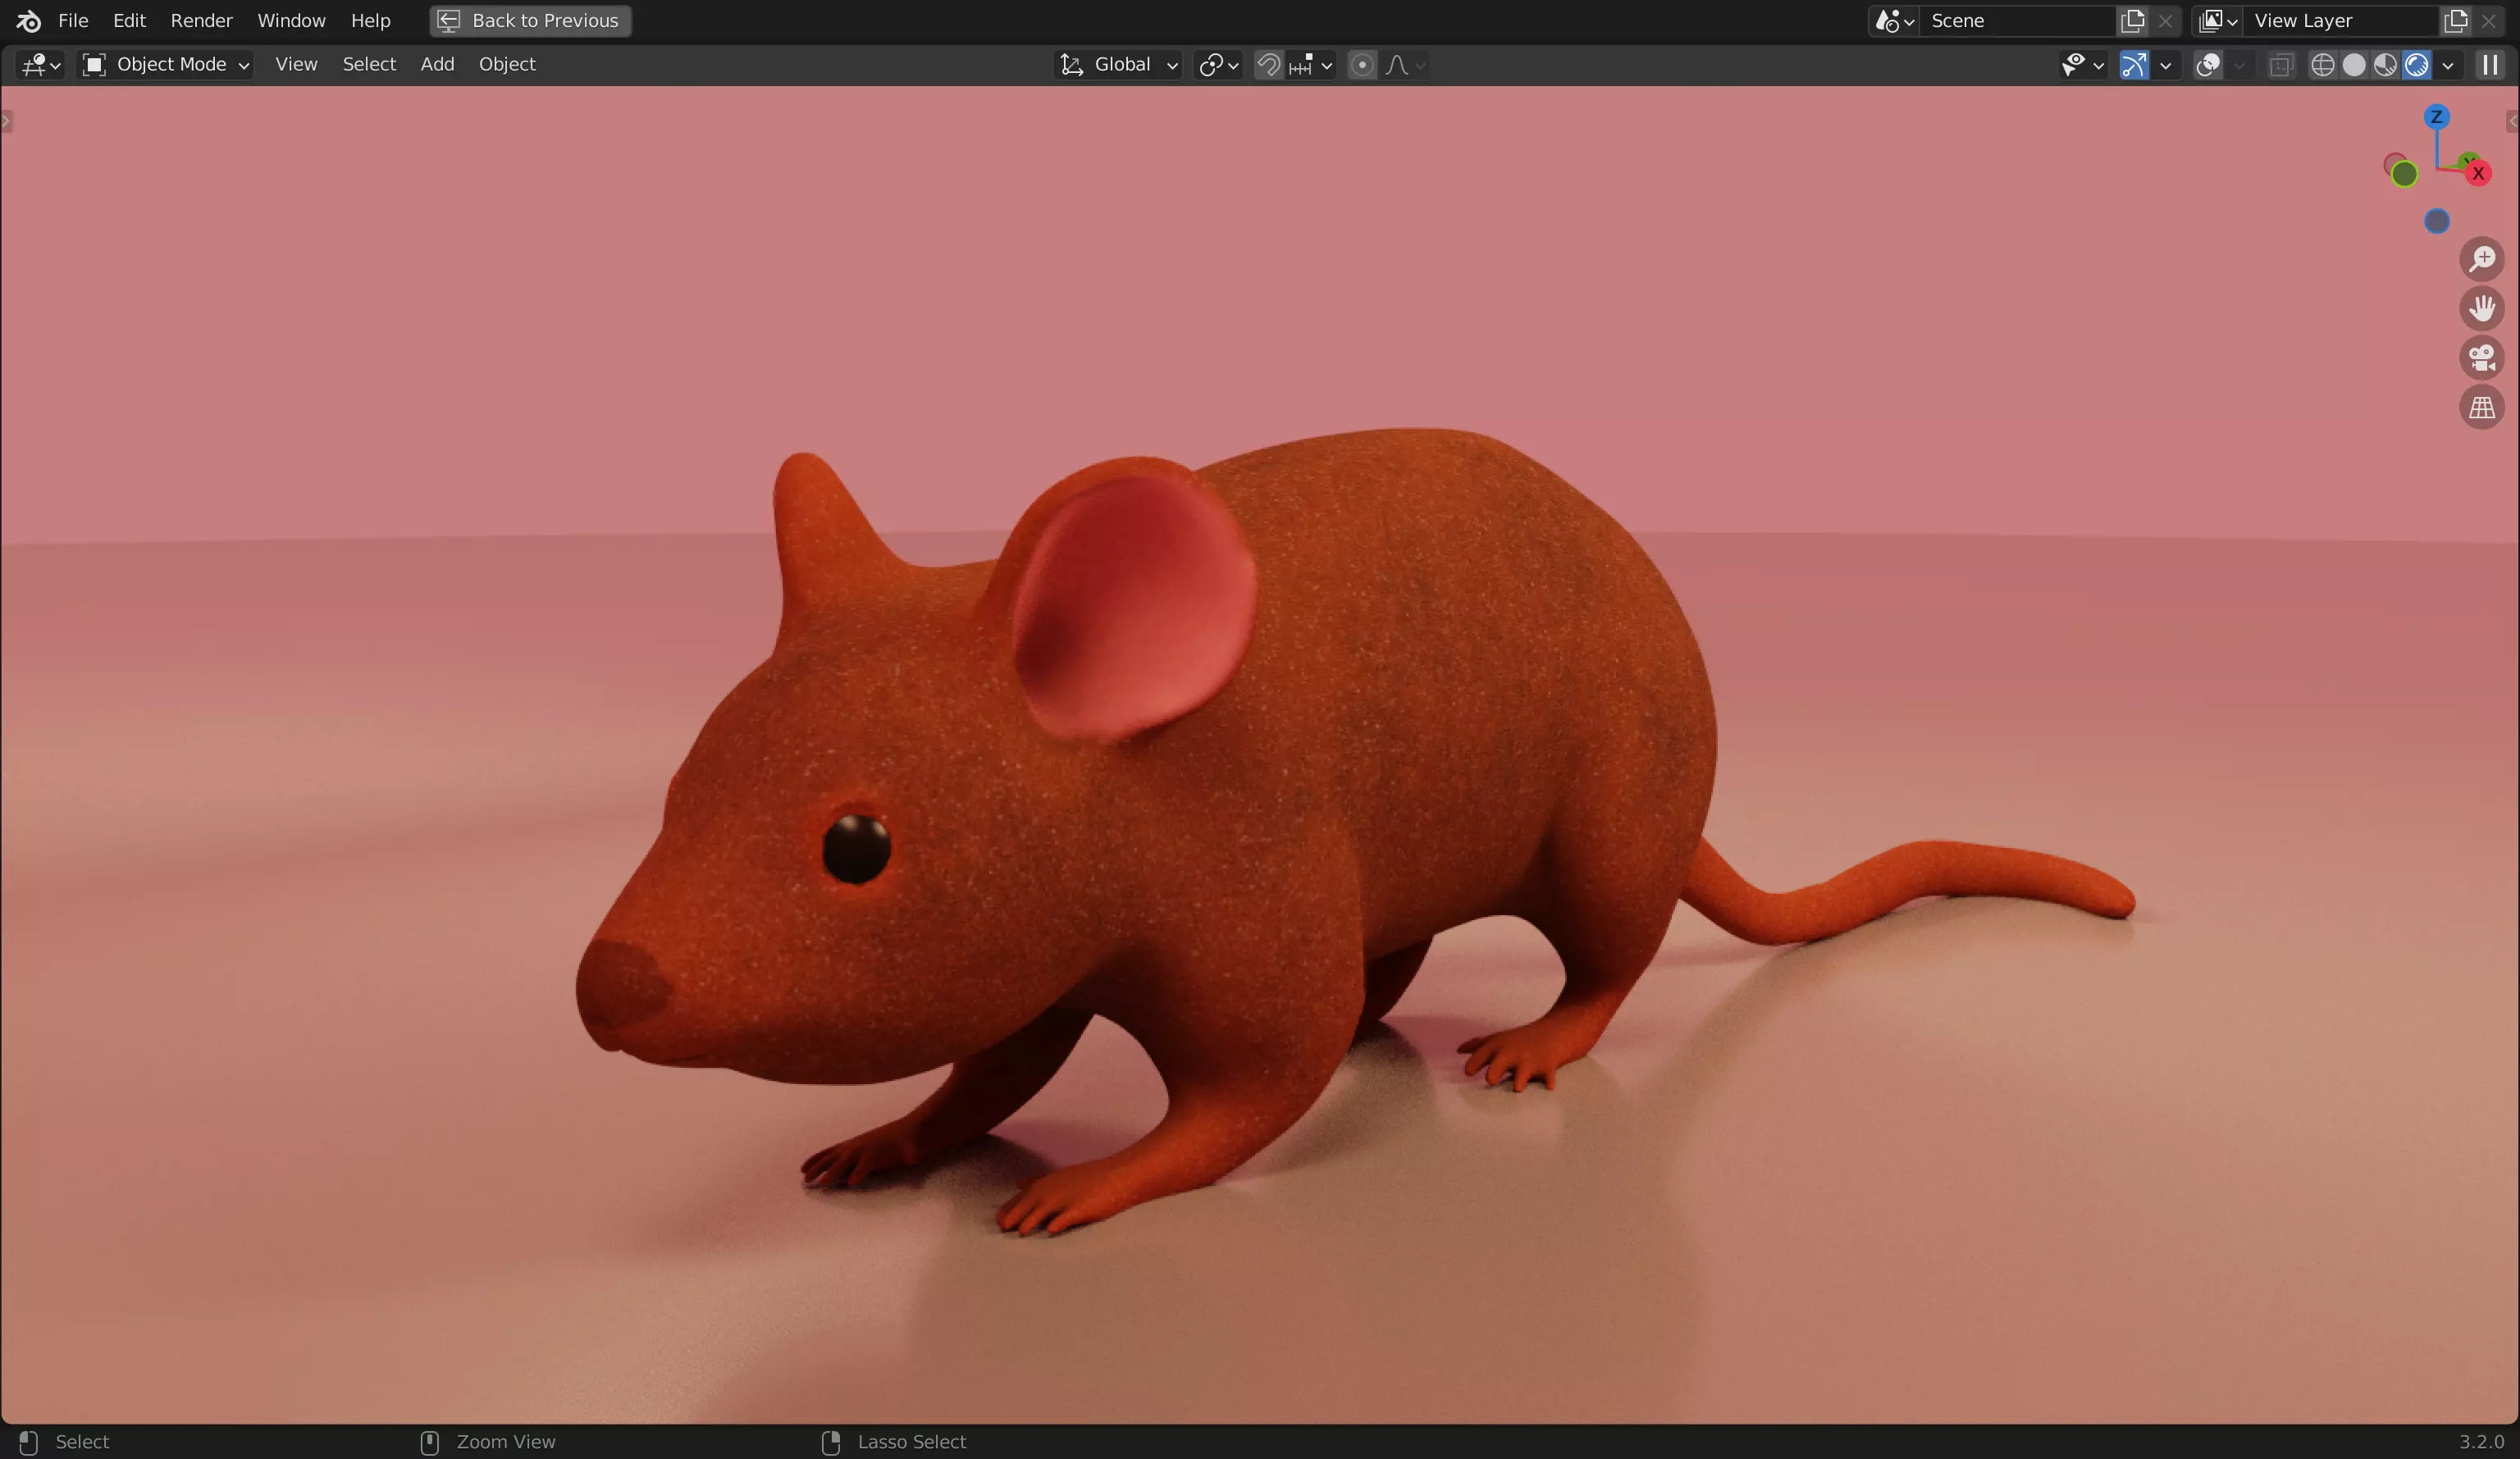Image resolution: width=2520 pixels, height=1459 pixels.
Task: Toggle viewport overlays
Action: pos(2207,64)
